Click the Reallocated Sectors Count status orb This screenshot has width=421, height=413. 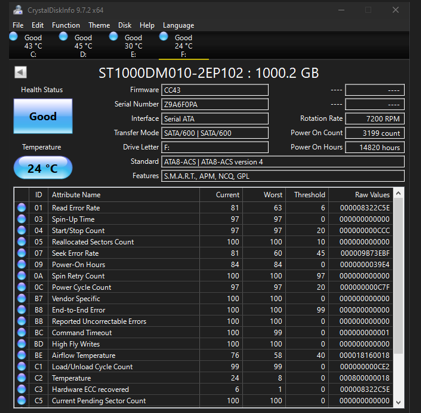tap(22, 242)
